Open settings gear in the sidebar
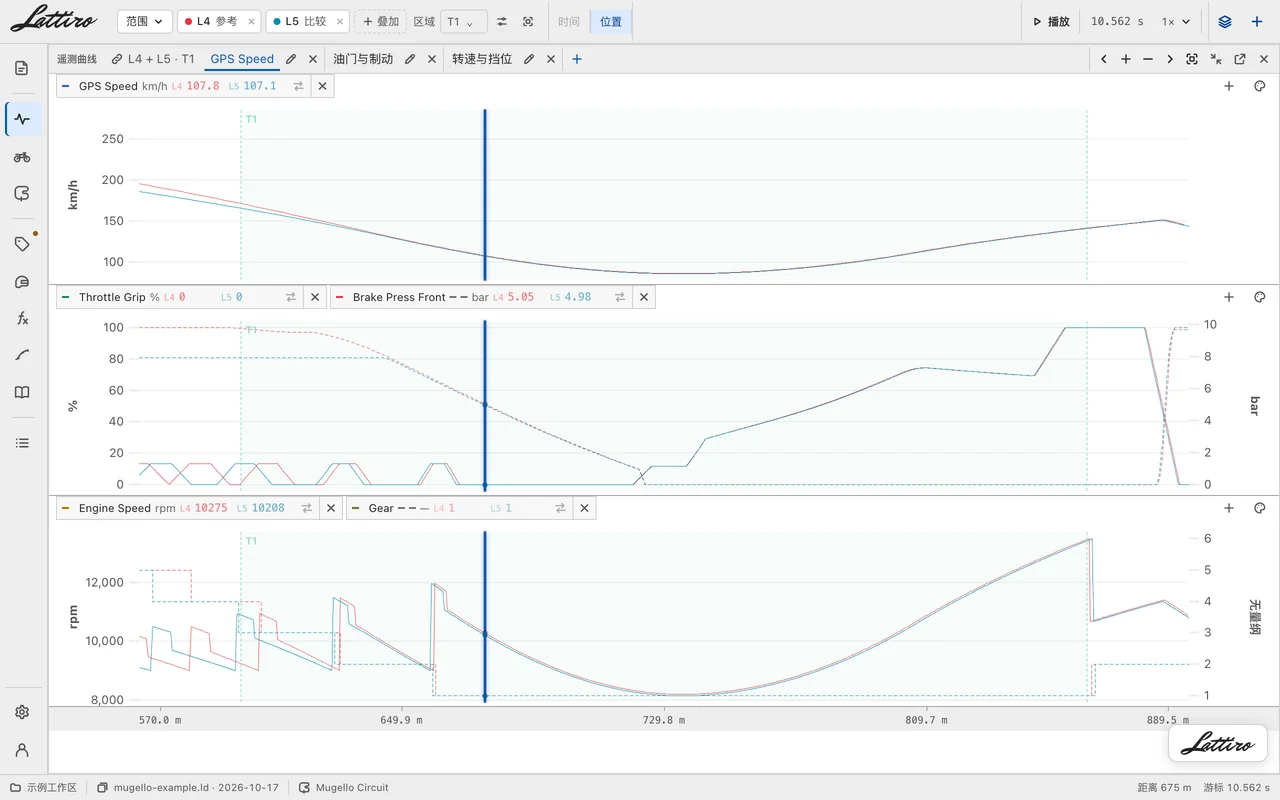 22,712
